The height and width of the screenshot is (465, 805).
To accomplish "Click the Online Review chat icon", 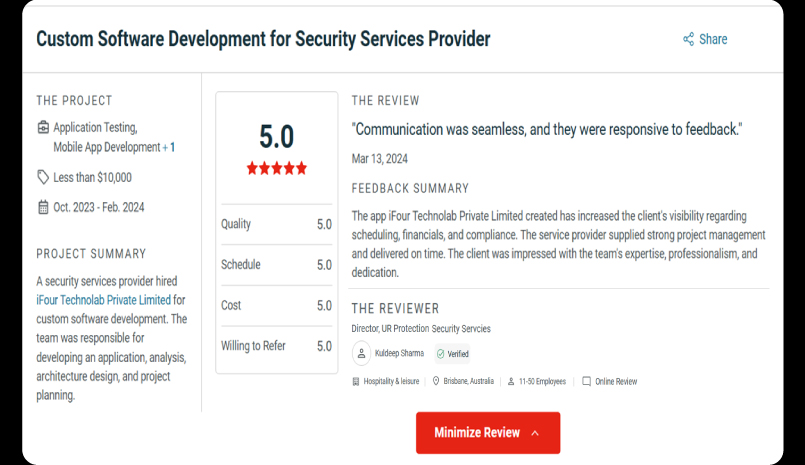I will 586,381.
